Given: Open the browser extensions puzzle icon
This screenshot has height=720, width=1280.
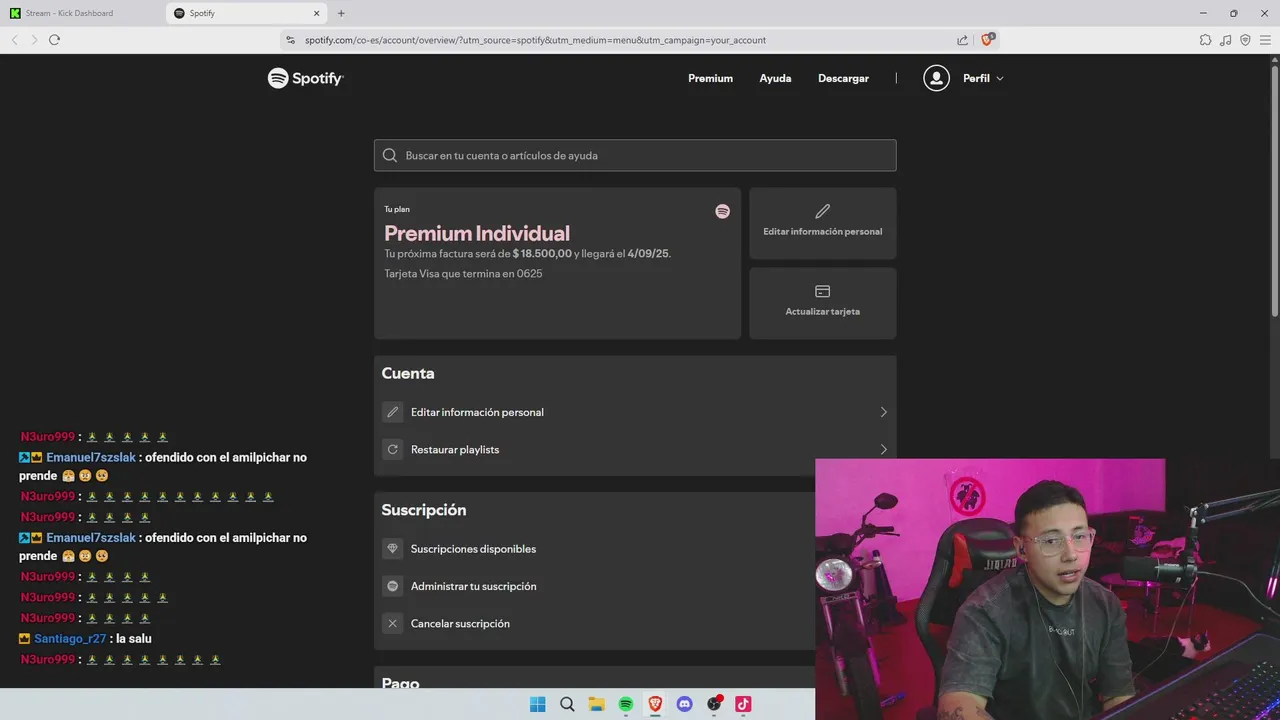Looking at the screenshot, I should tap(1205, 40).
